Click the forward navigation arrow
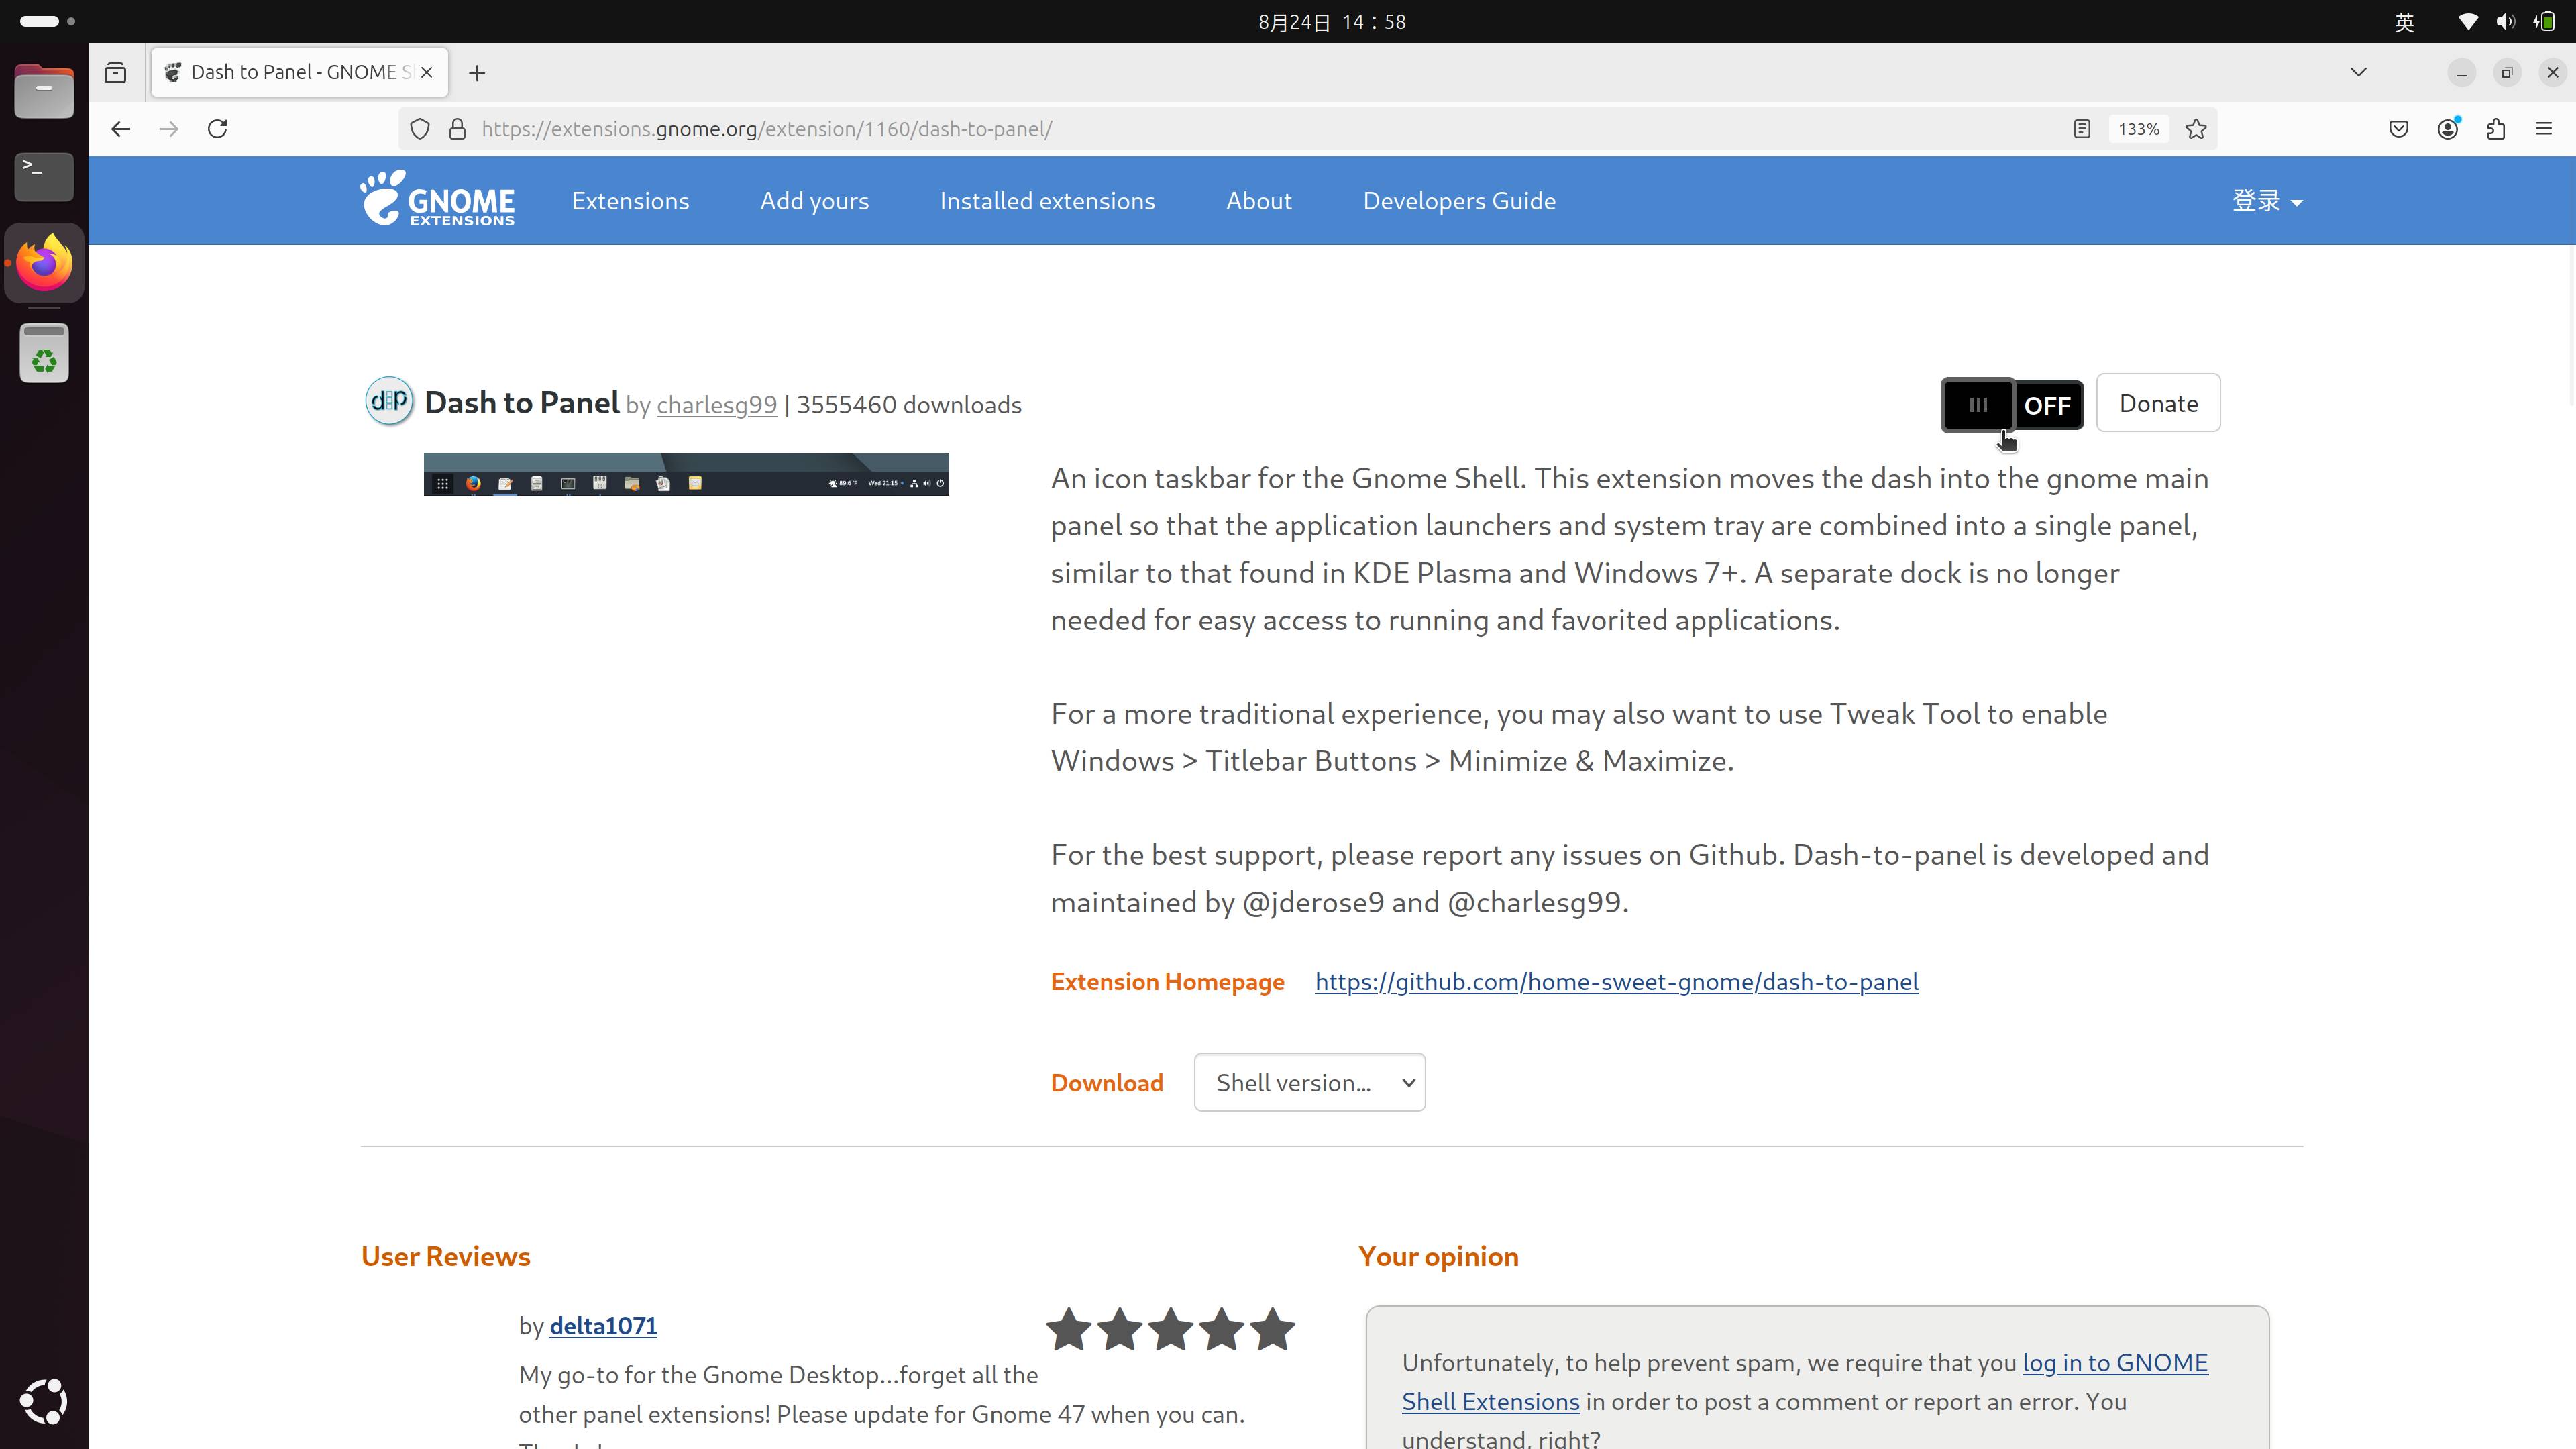This screenshot has height=1449, width=2576. (169, 129)
